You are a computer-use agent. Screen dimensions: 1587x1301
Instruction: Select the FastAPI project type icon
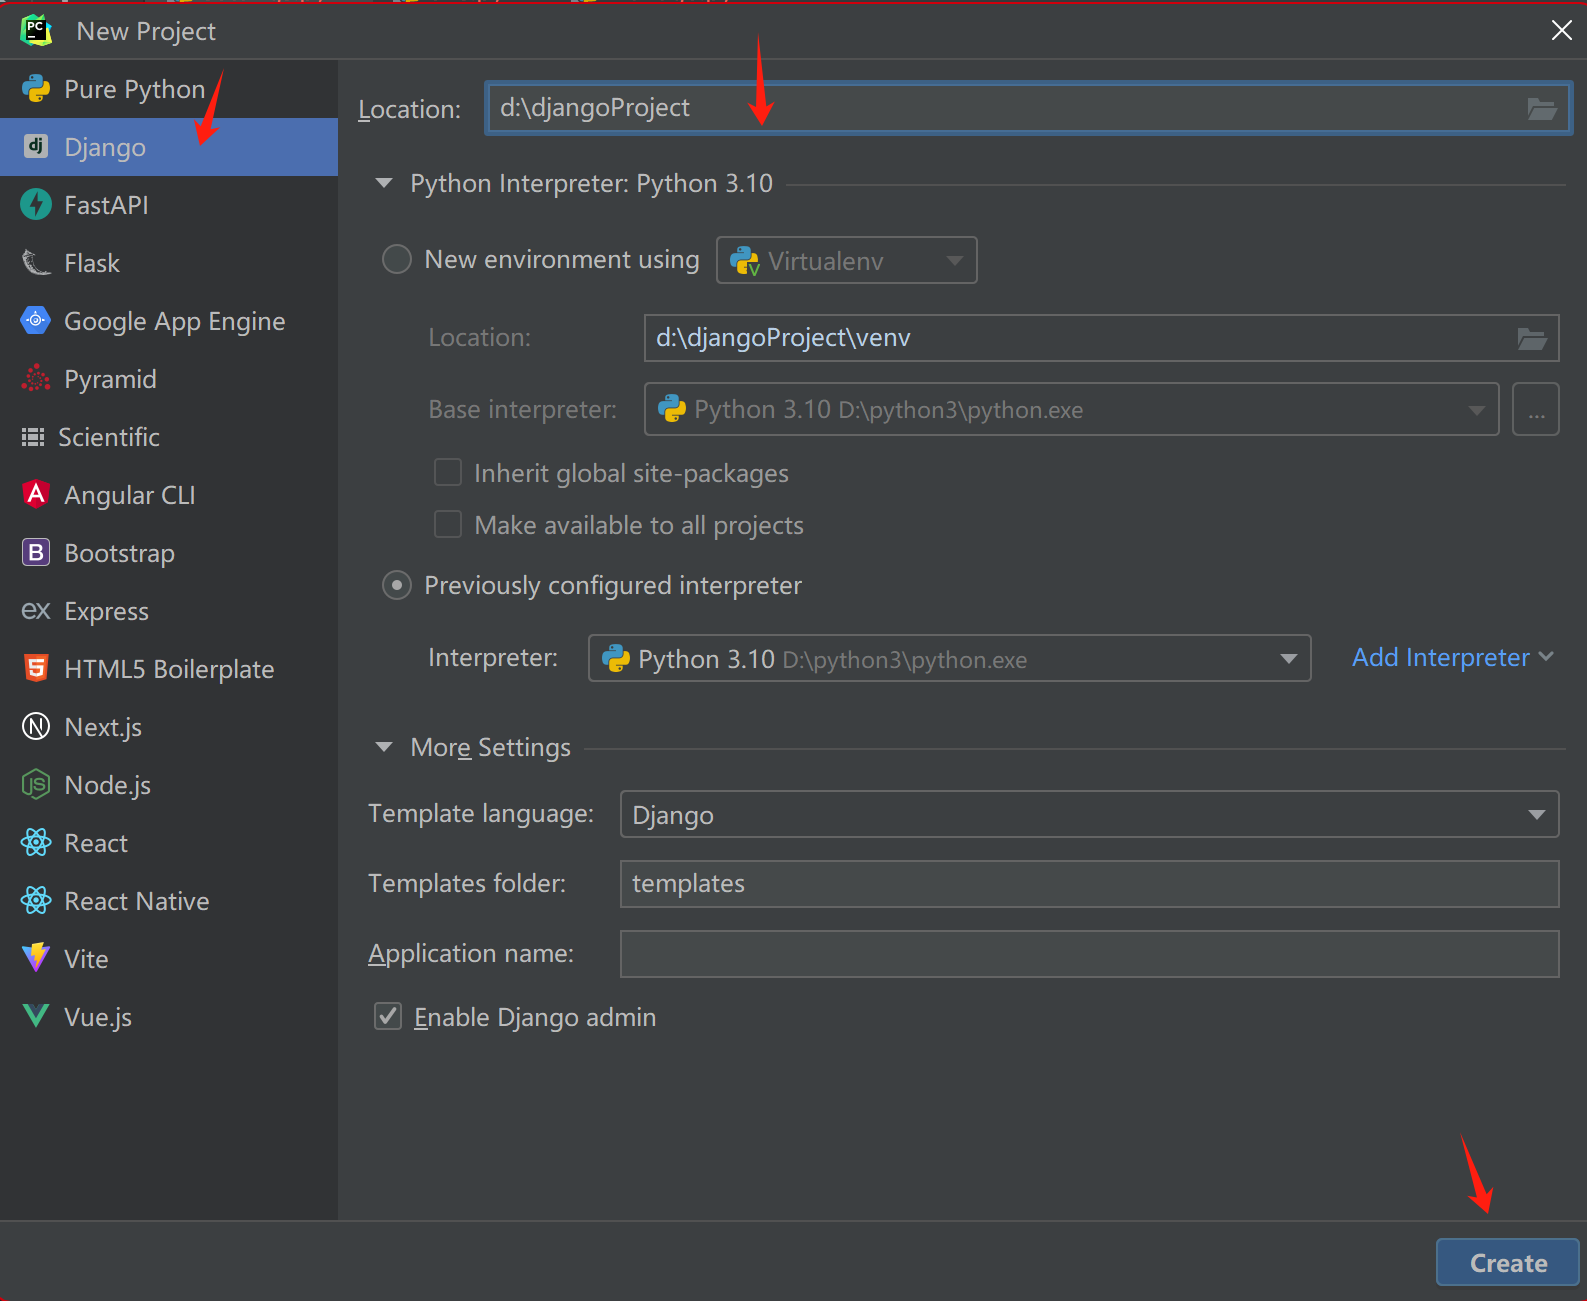tap(36, 205)
